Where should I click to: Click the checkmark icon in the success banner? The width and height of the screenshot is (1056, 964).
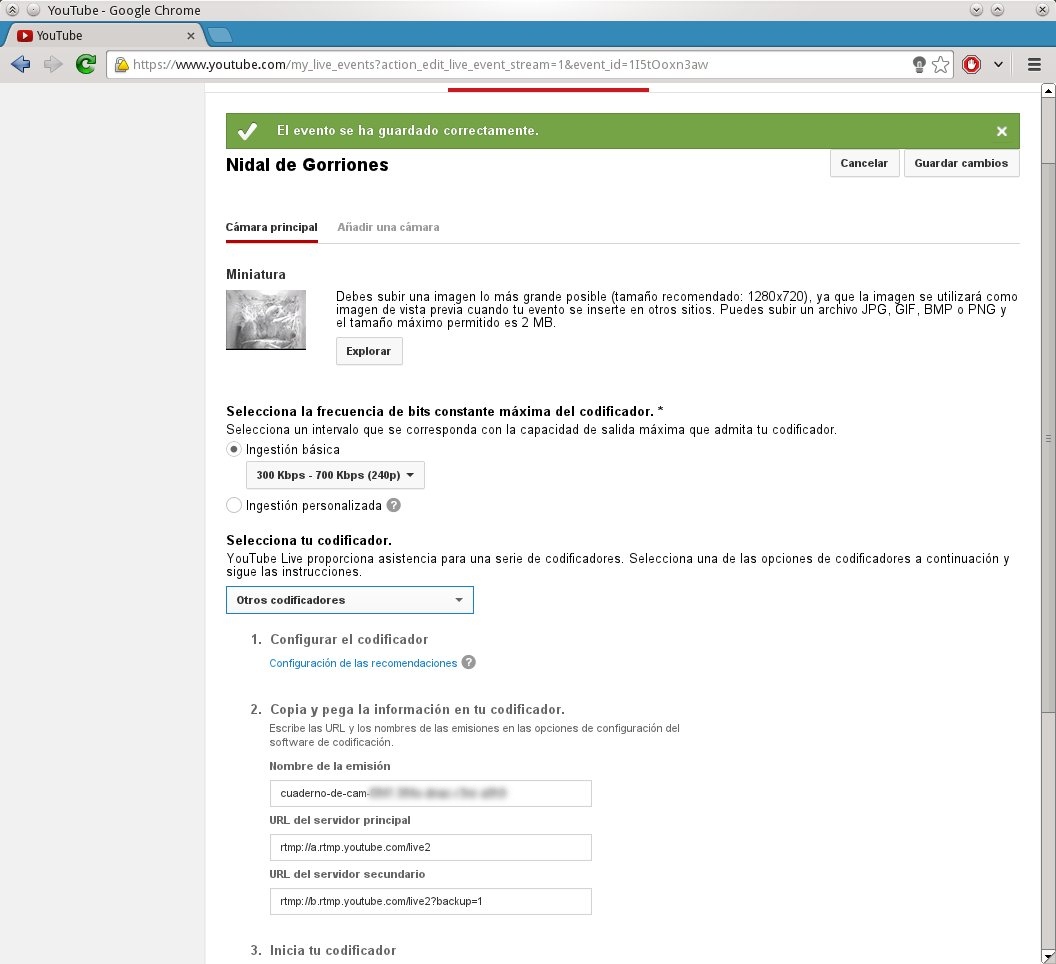pyautogui.click(x=247, y=131)
